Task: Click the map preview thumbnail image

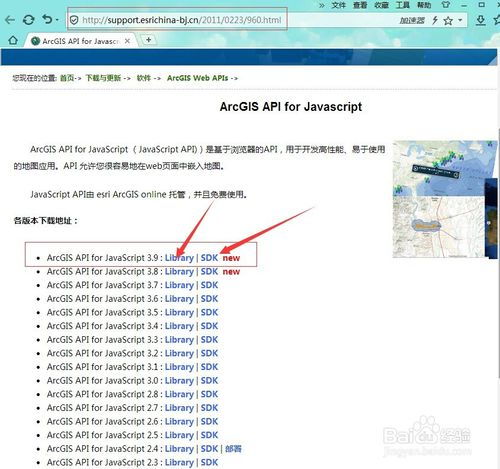Action: (x=445, y=199)
